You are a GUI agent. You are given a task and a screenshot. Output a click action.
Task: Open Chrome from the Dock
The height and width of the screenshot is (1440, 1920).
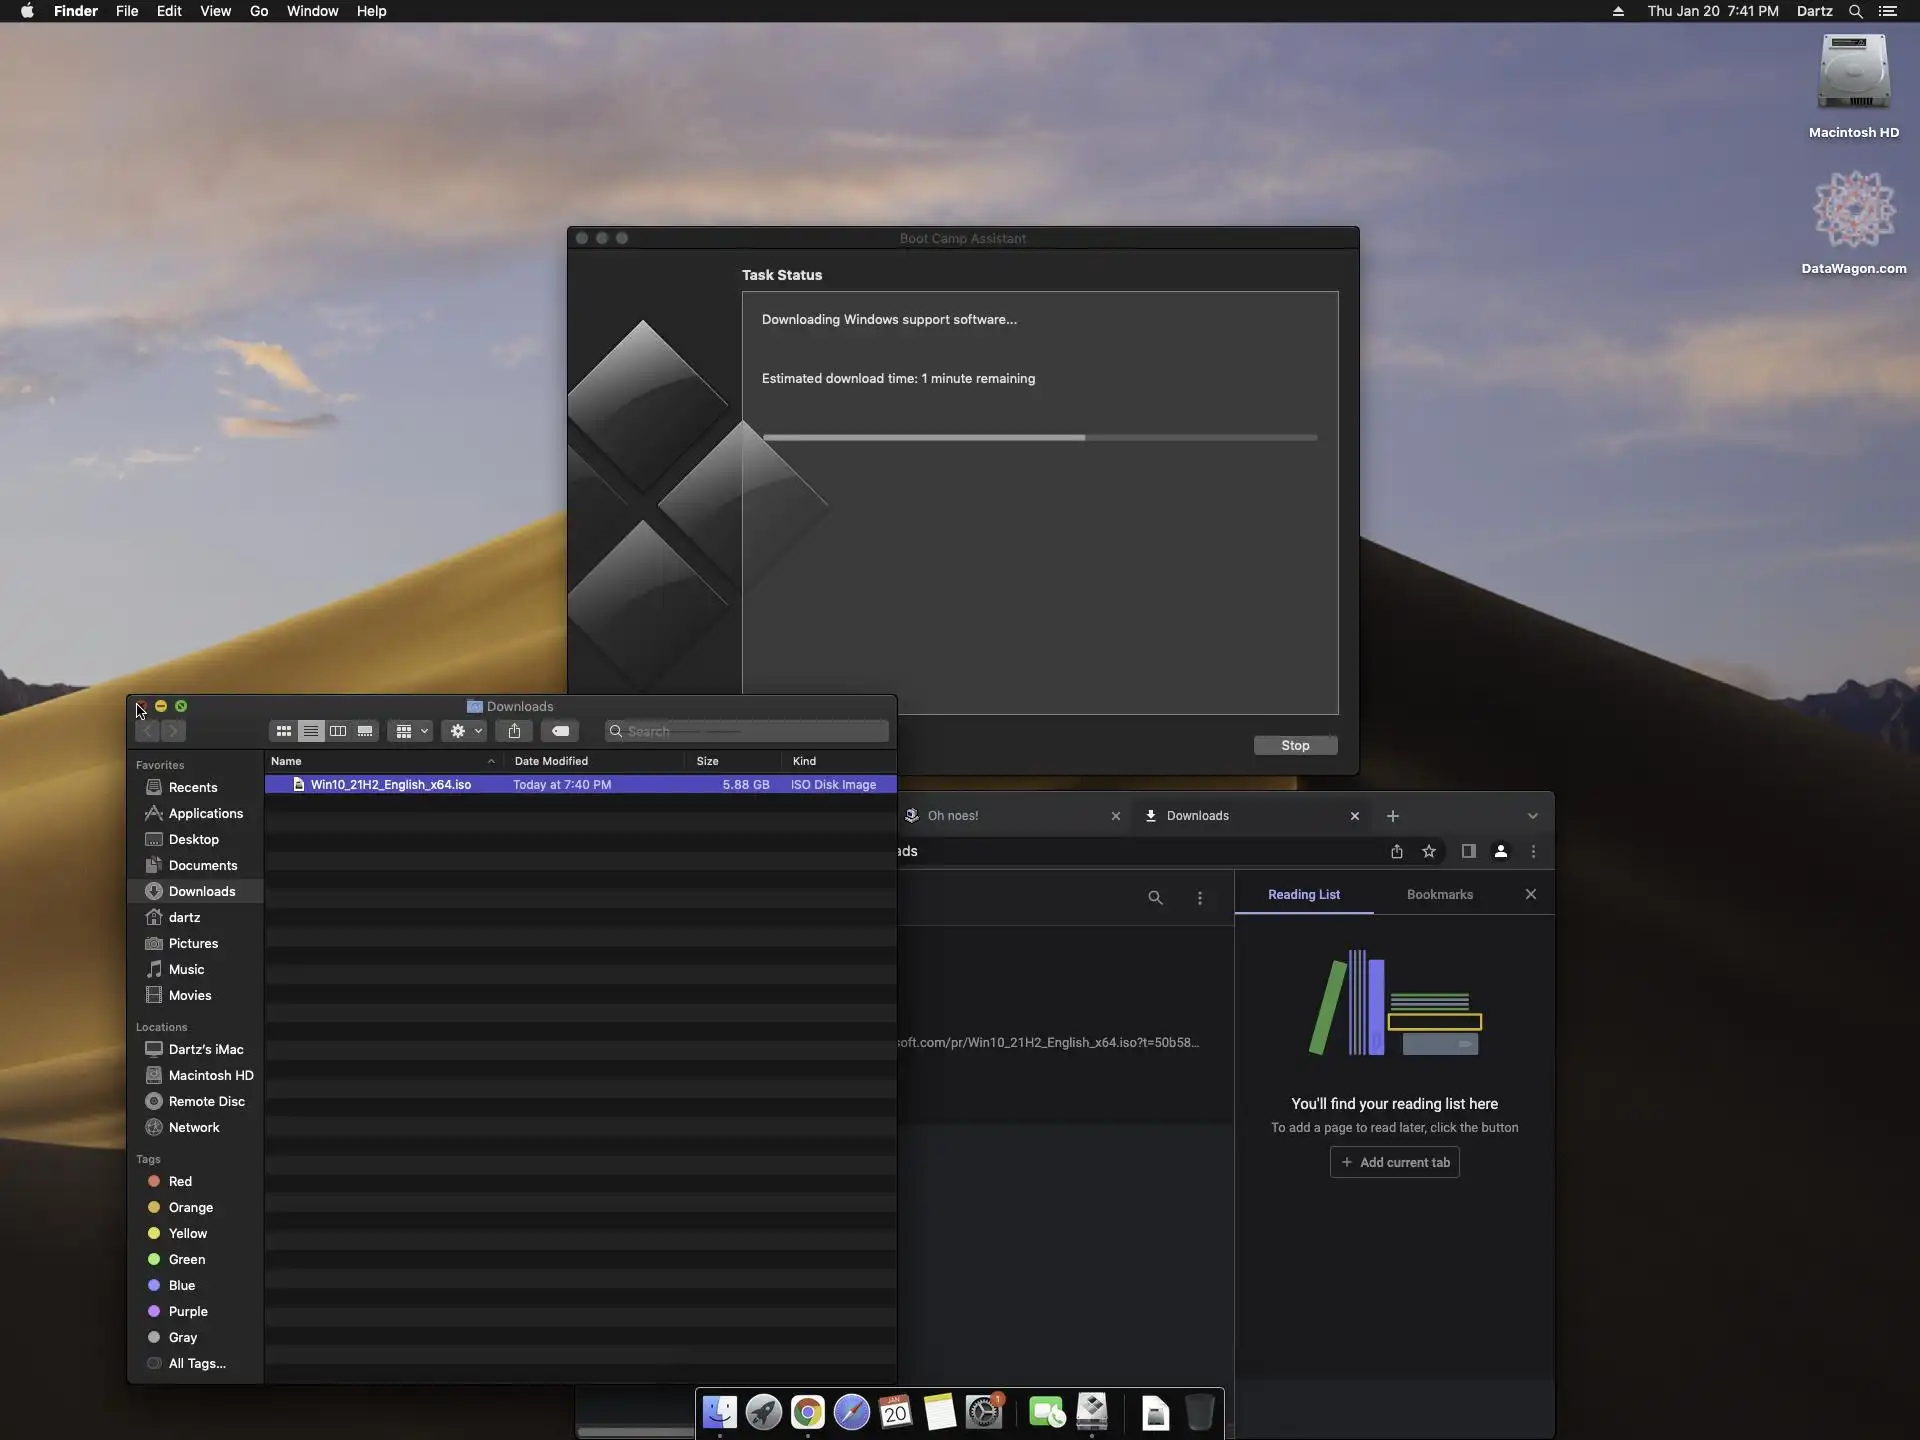[x=807, y=1412]
